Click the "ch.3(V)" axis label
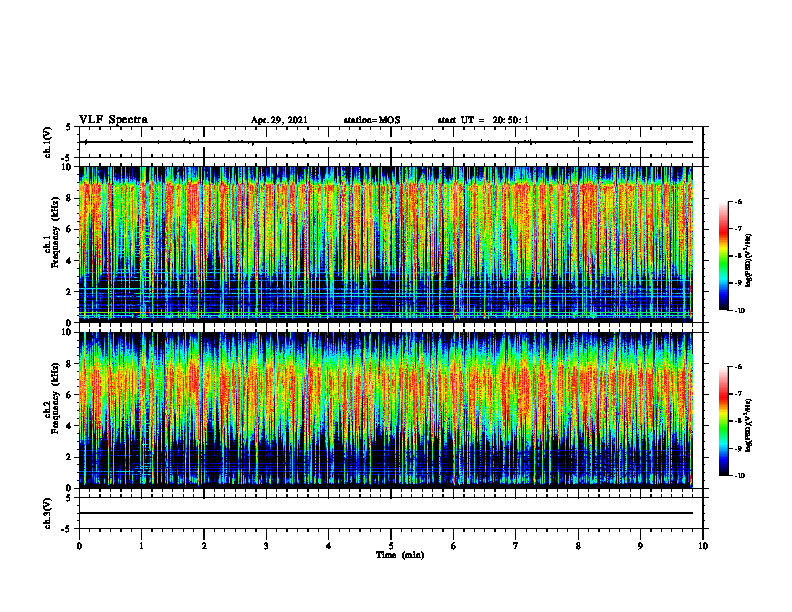792x612 pixels. [48, 513]
